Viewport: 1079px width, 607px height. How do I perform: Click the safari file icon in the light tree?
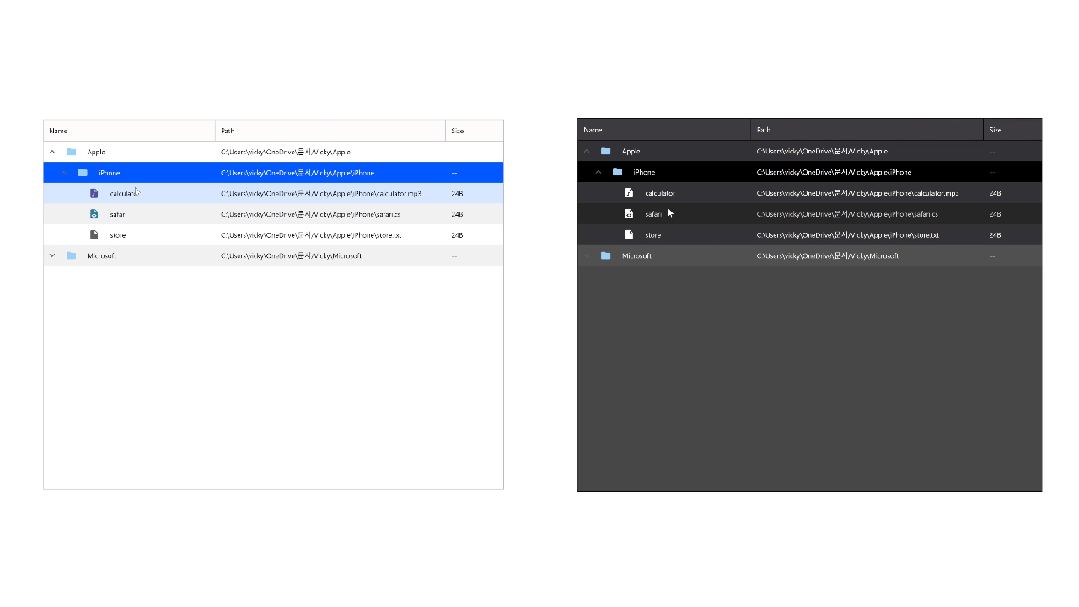(x=94, y=214)
